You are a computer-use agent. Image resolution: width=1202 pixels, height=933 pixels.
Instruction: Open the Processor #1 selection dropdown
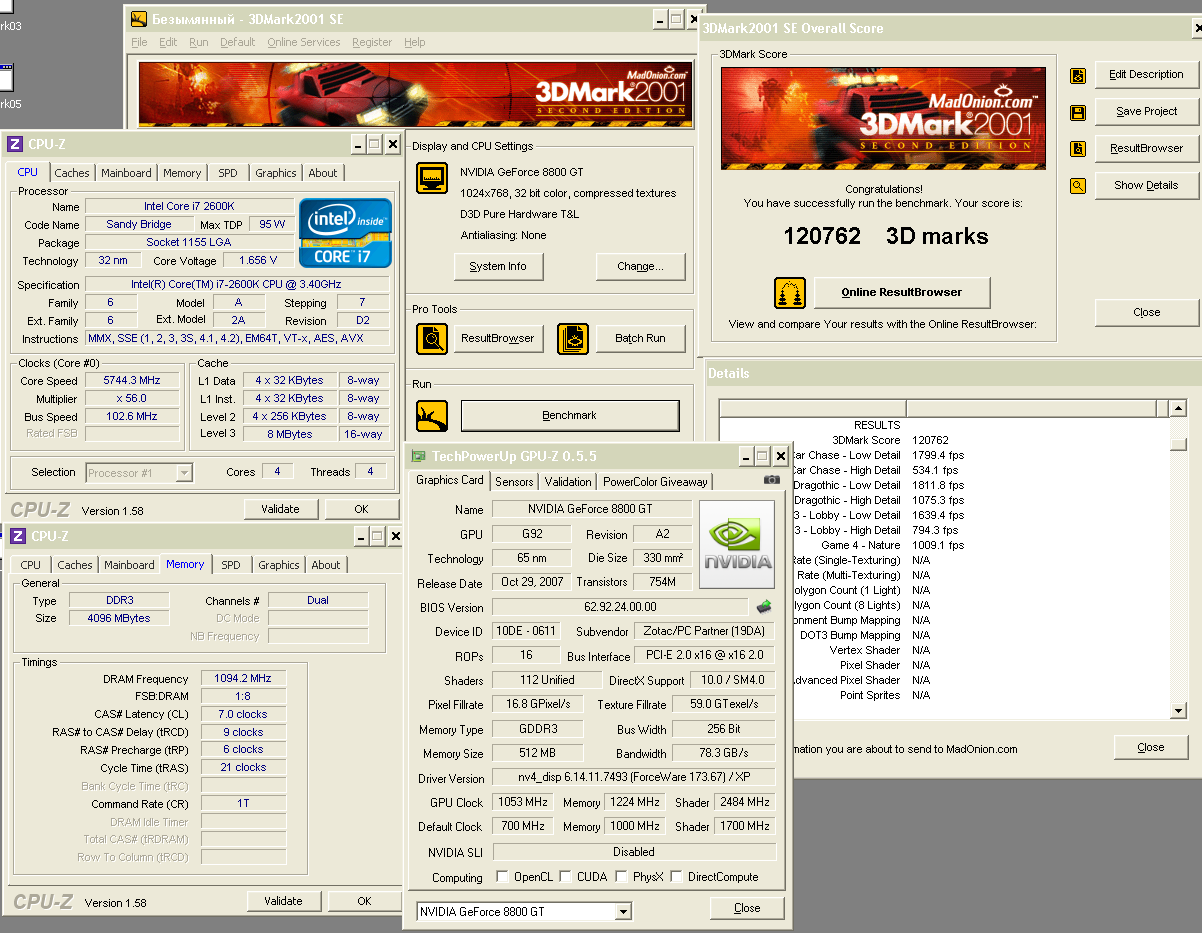coord(184,473)
